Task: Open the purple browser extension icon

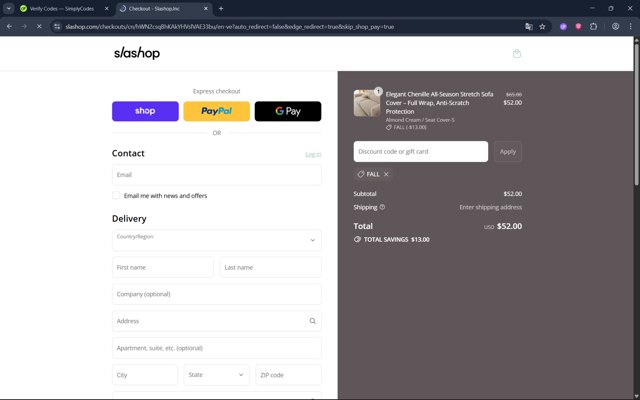Action: pyautogui.click(x=563, y=27)
